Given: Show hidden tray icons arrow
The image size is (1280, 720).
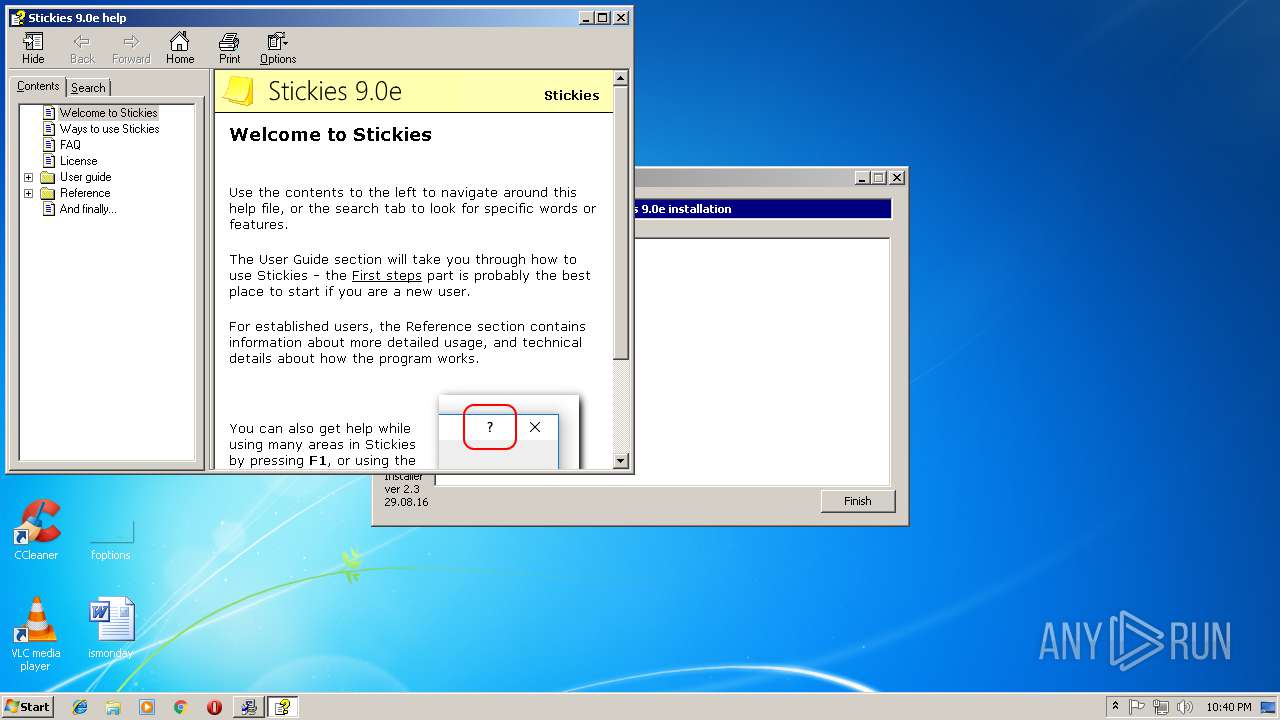Looking at the screenshot, I should (x=1115, y=707).
